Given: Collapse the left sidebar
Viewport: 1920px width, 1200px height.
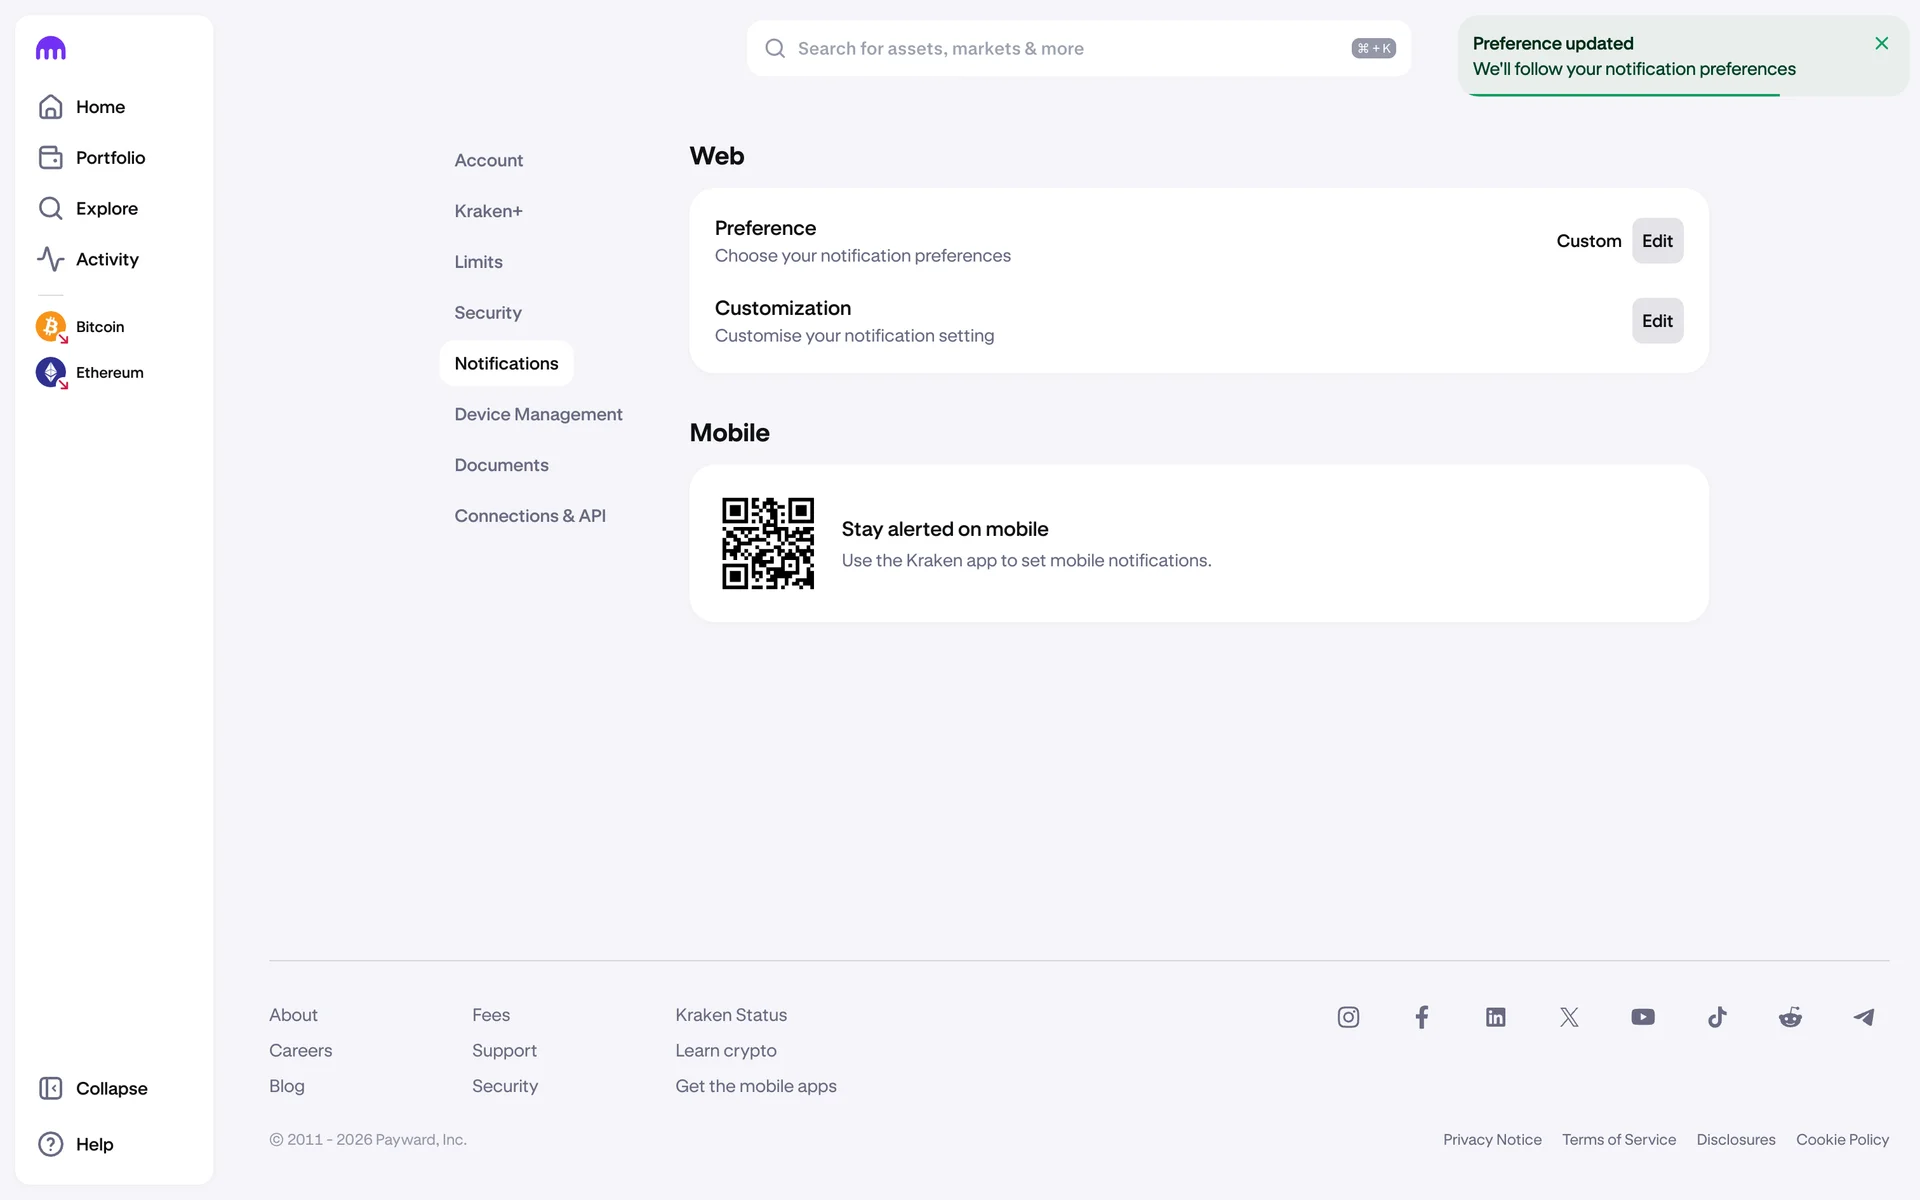Looking at the screenshot, I should click(93, 1088).
